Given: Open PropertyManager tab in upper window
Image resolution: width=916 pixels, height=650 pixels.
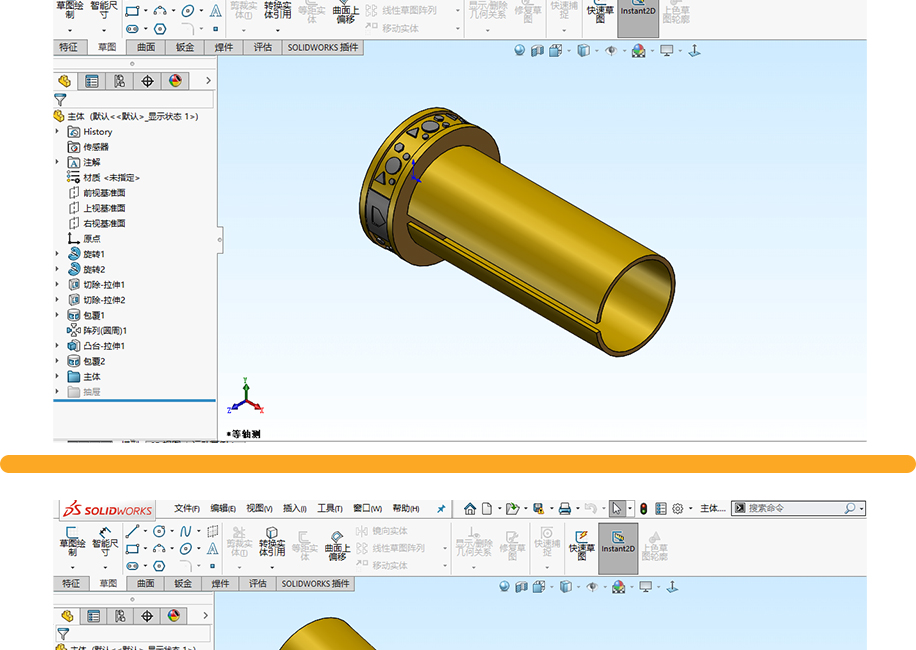Looking at the screenshot, I should [x=92, y=81].
